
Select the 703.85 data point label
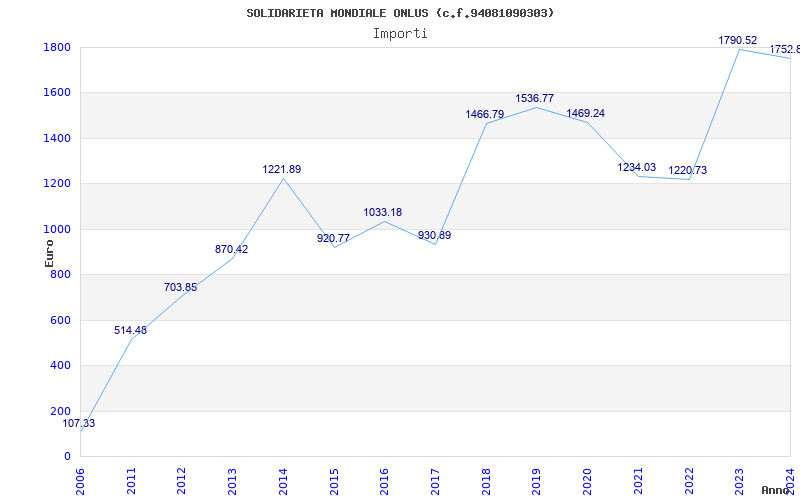180,288
